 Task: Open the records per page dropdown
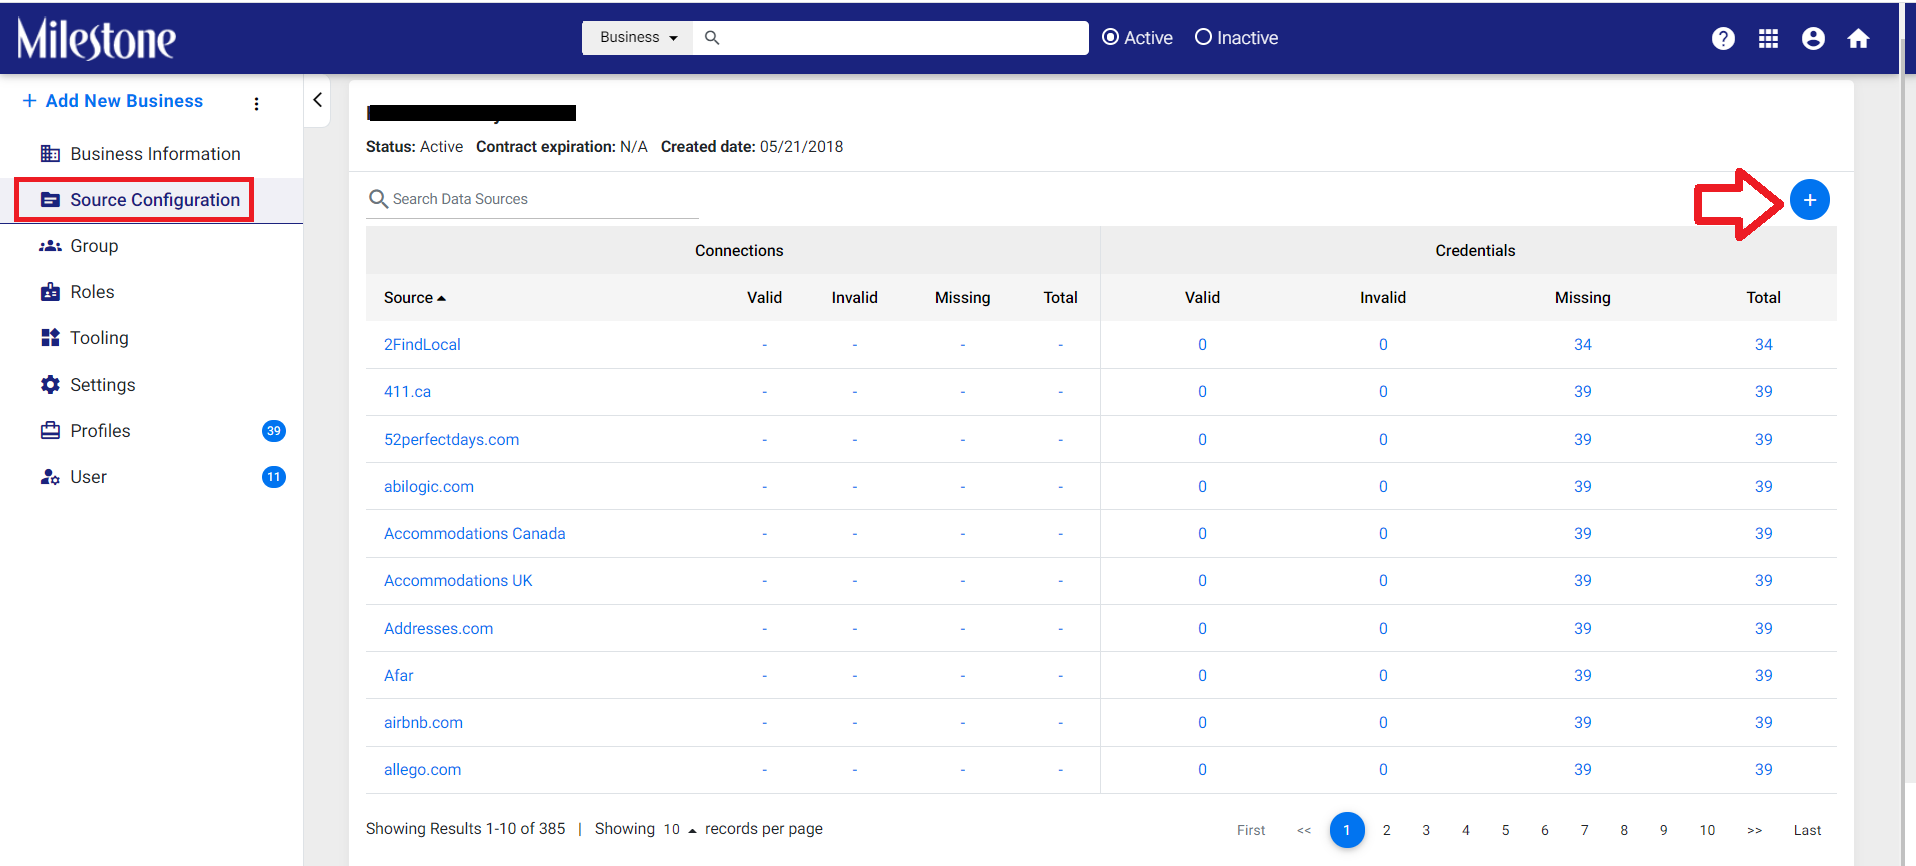click(680, 829)
